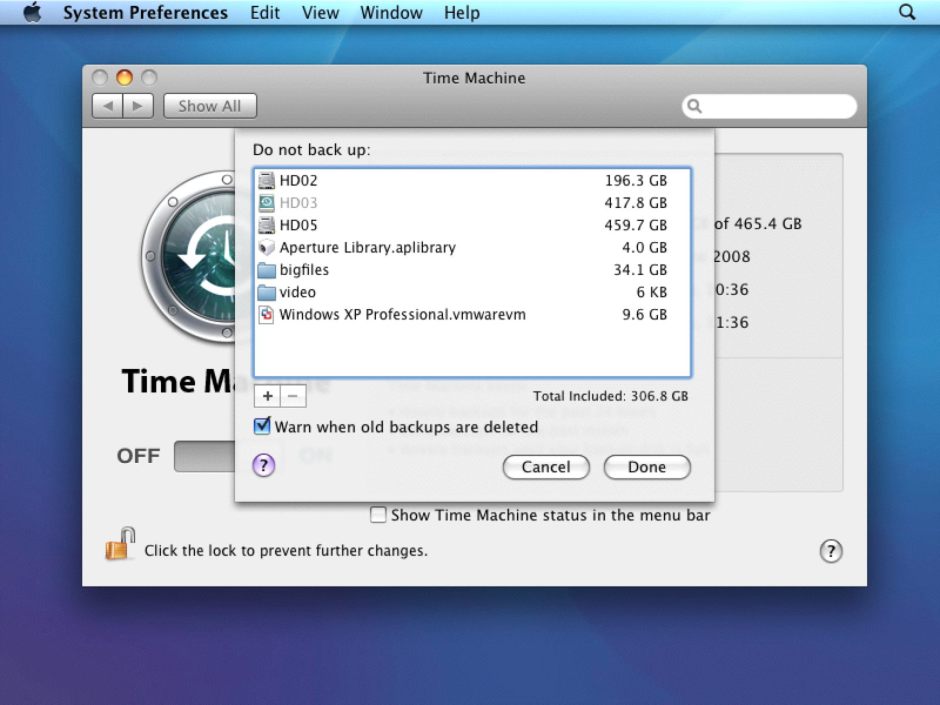Click the help button at bottom right
This screenshot has height=705, width=940.
click(831, 551)
